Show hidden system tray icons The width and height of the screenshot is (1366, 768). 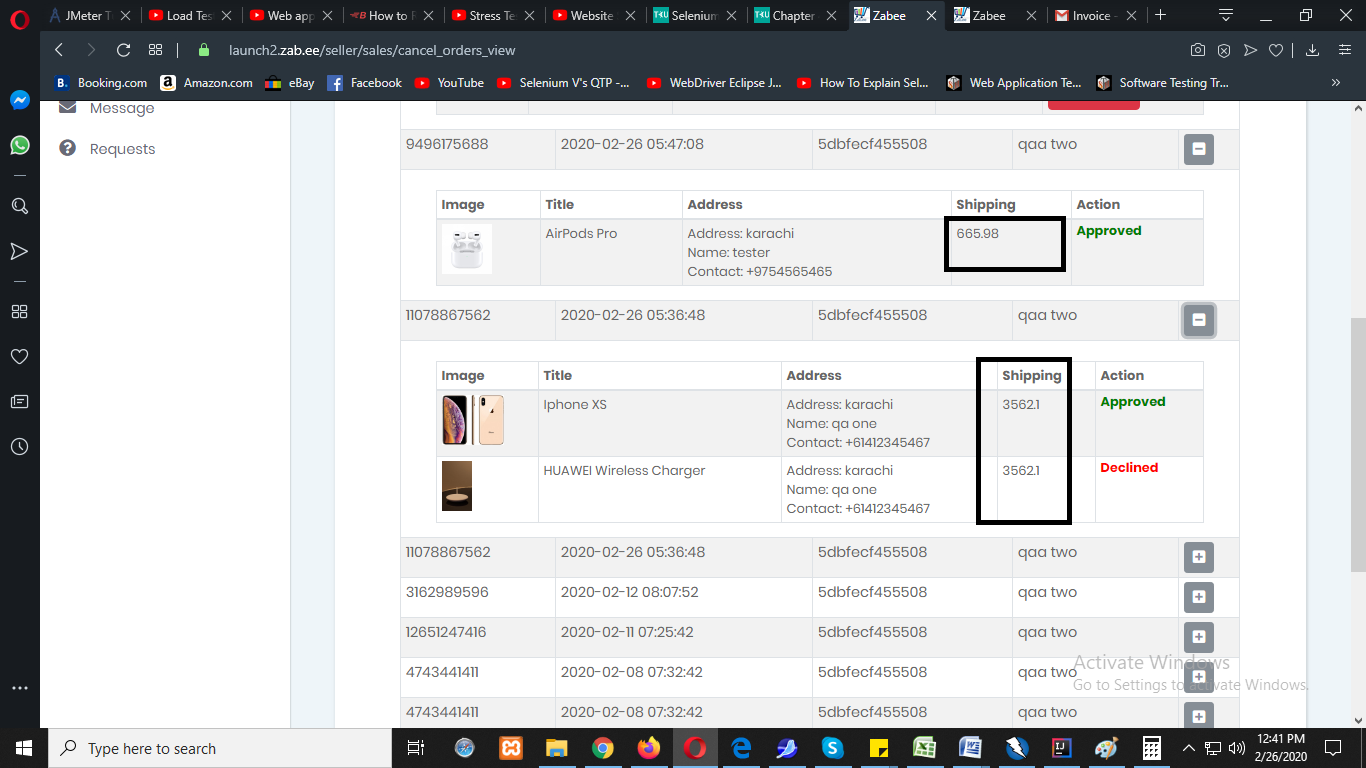pos(1189,748)
